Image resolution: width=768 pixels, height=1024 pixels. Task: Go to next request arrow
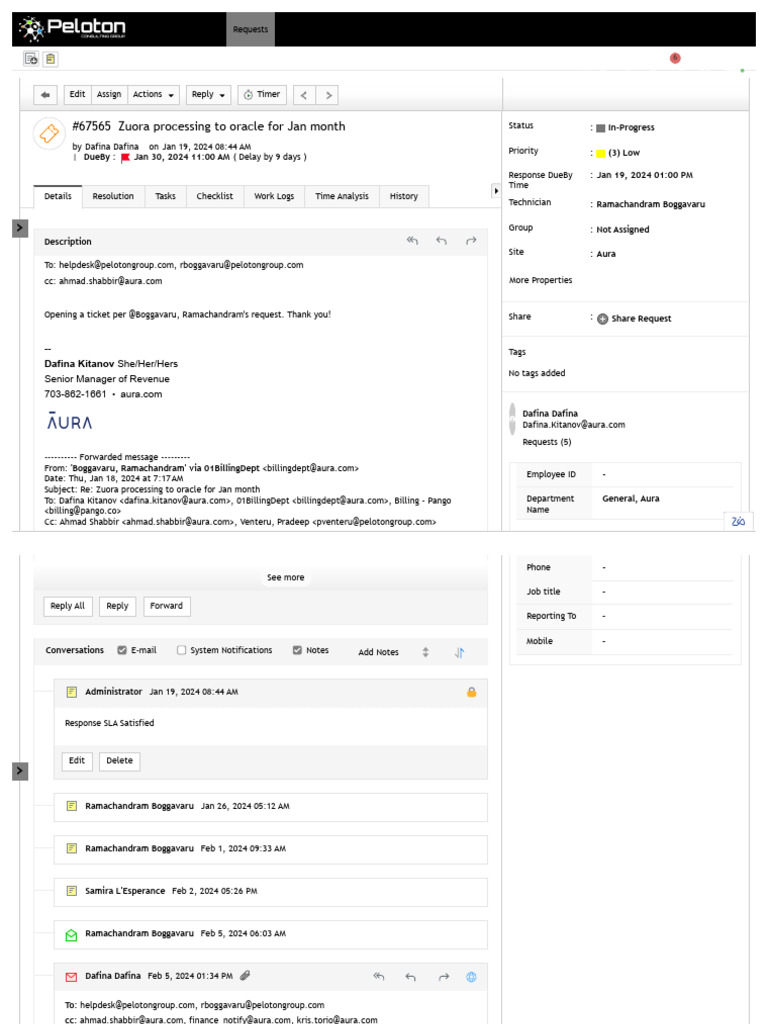click(328, 95)
